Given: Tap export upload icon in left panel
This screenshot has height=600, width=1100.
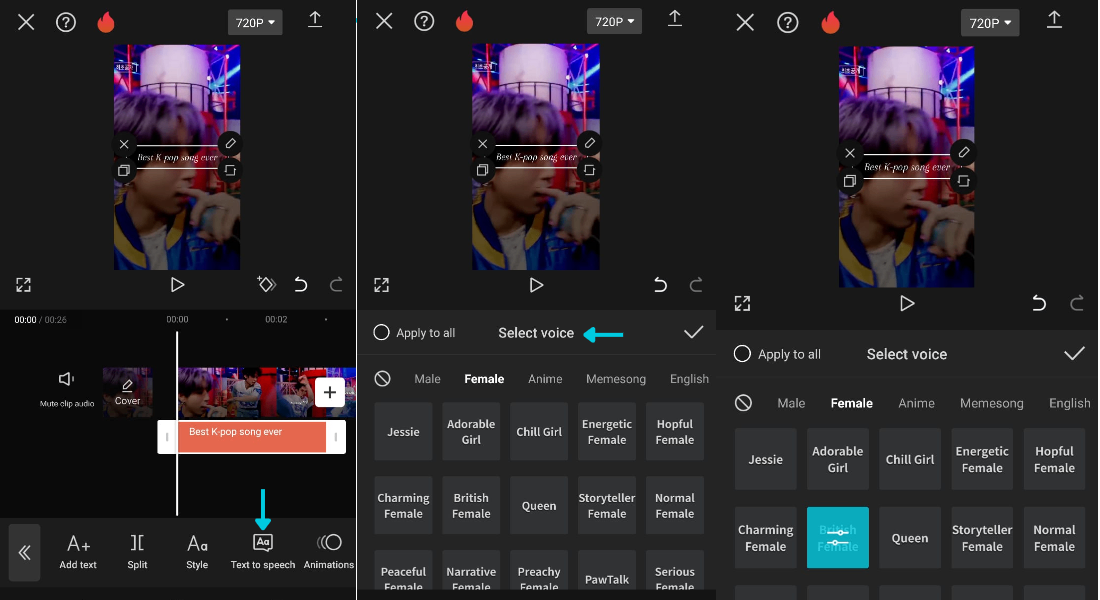Looking at the screenshot, I should tap(315, 20).
